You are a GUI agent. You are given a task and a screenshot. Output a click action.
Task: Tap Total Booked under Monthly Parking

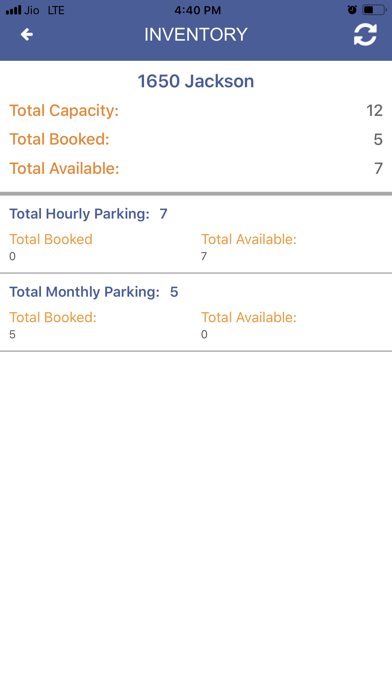click(x=53, y=317)
